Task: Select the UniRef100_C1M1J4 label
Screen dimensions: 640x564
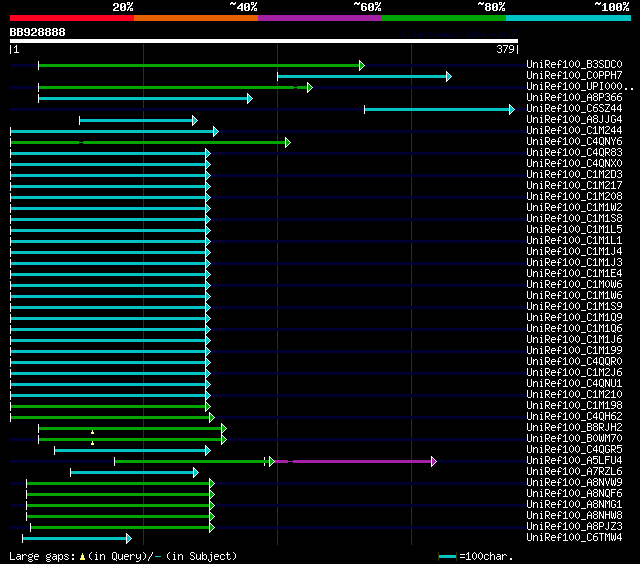Action: (574, 251)
